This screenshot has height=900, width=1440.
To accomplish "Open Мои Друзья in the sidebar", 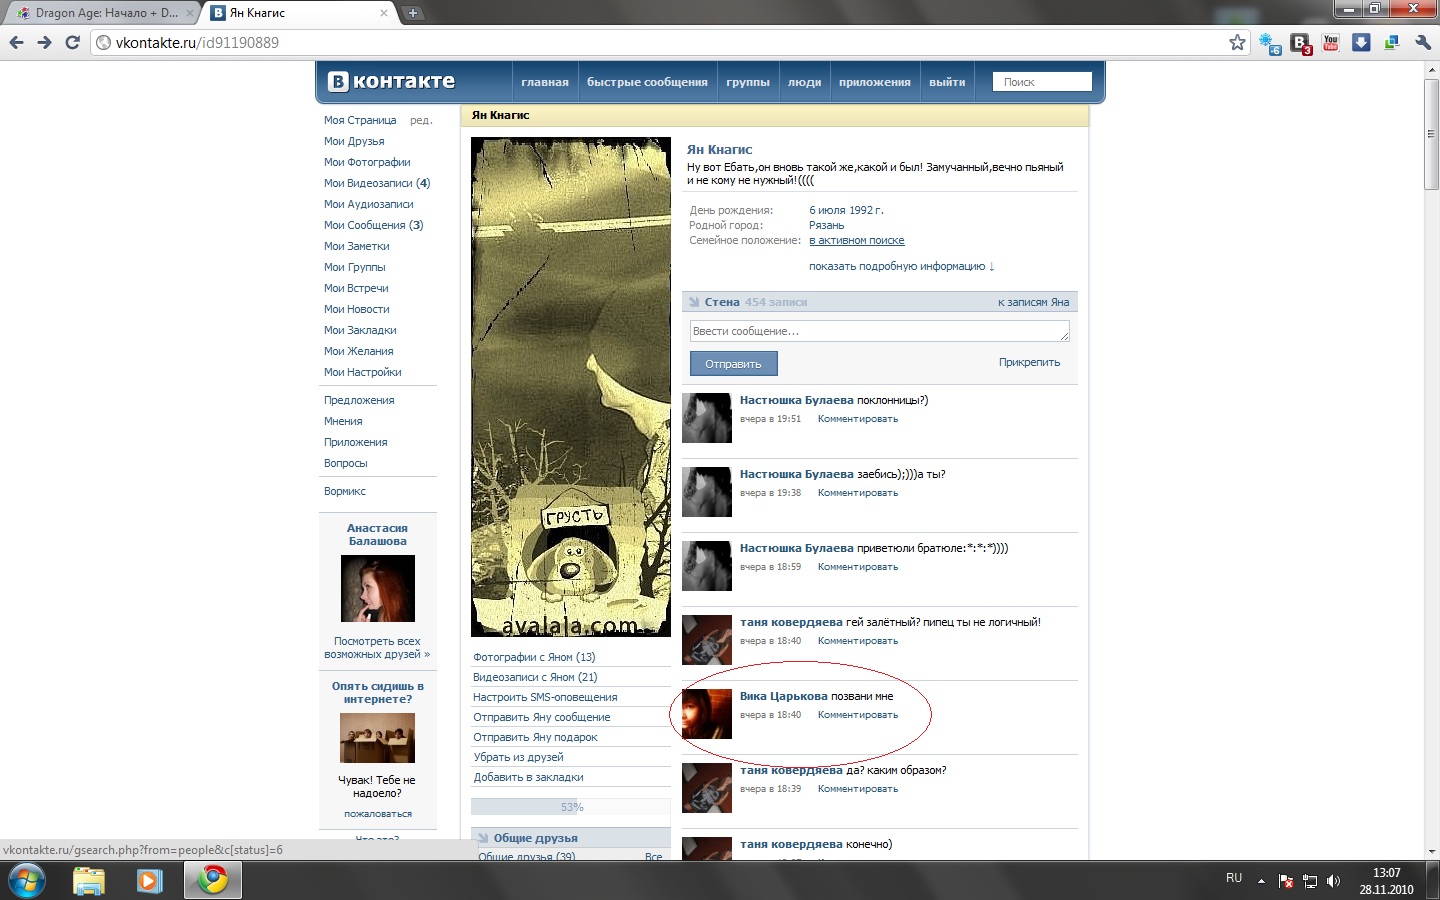I will click(x=354, y=141).
